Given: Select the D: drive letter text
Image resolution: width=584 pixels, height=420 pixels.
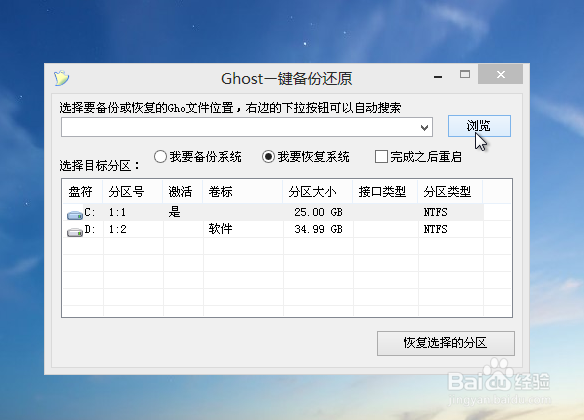Looking at the screenshot, I should 90,229.
